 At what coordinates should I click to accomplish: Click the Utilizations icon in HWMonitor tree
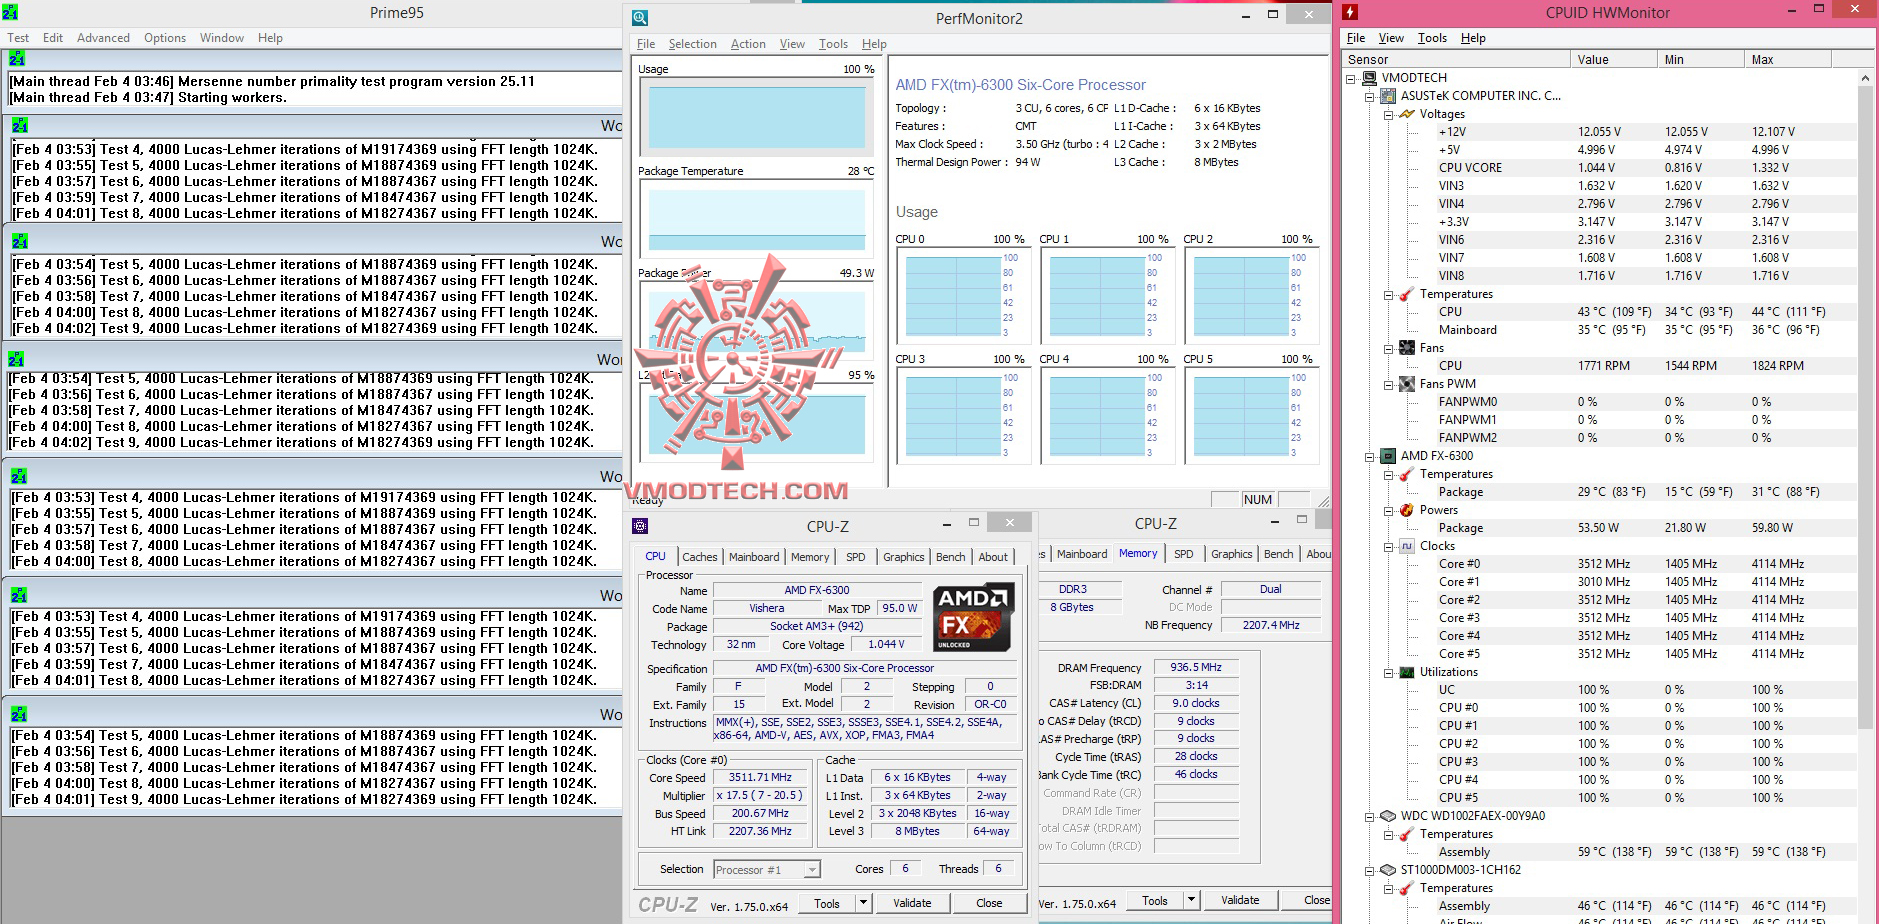coord(1407,672)
